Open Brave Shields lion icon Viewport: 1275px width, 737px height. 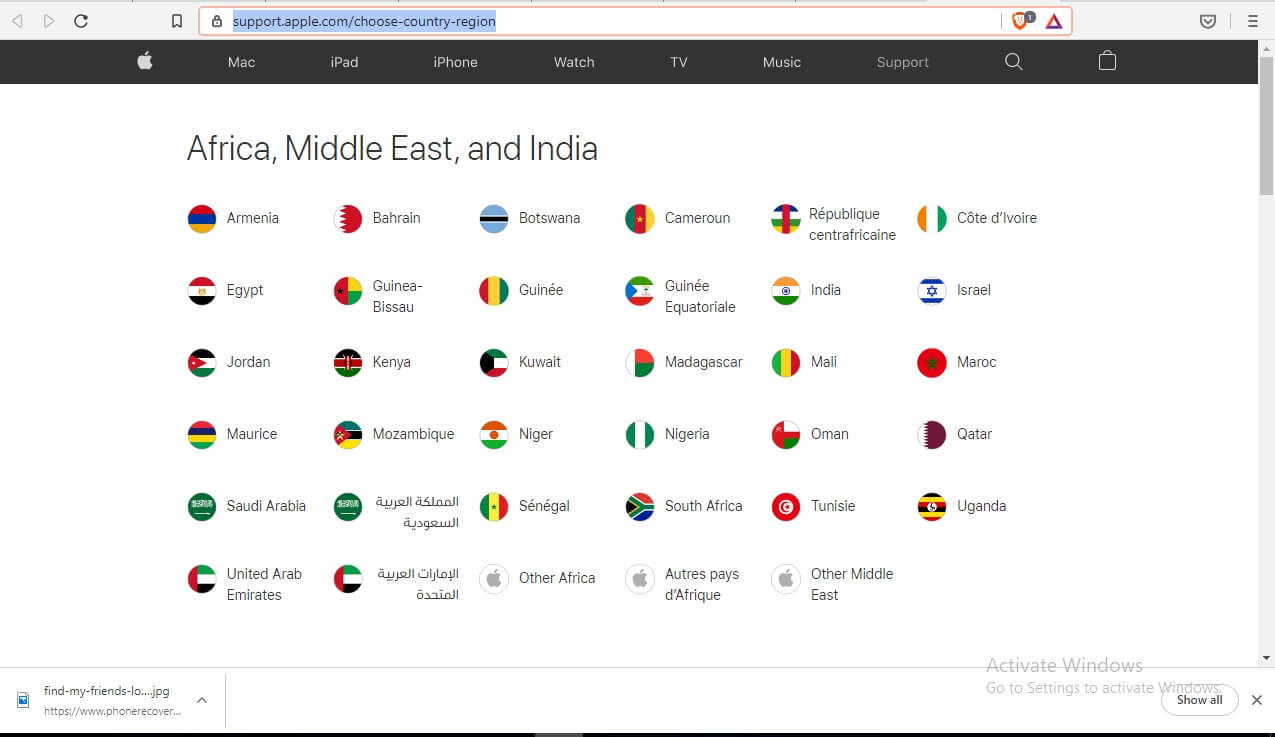(x=1020, y=20)
